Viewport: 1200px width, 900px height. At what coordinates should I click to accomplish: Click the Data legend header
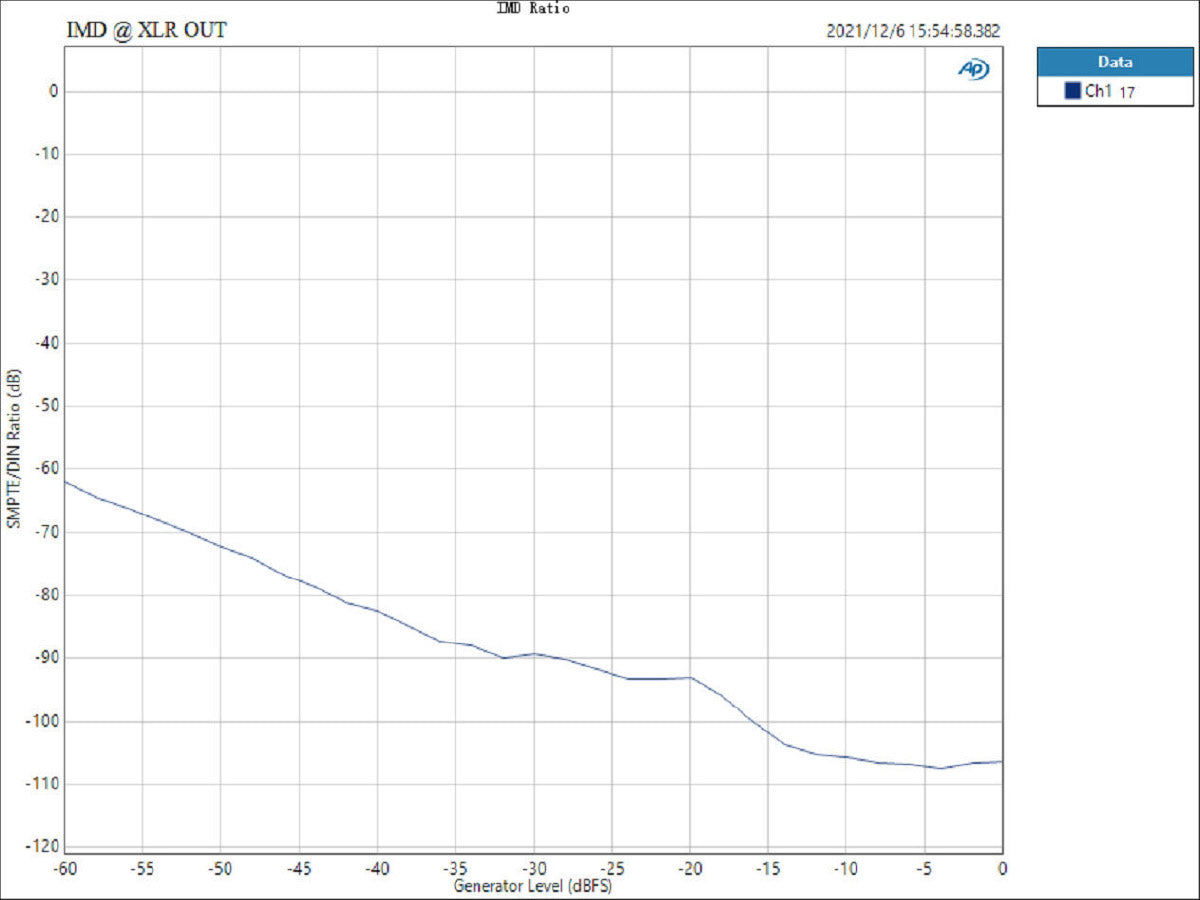[x=1114, y=62]
